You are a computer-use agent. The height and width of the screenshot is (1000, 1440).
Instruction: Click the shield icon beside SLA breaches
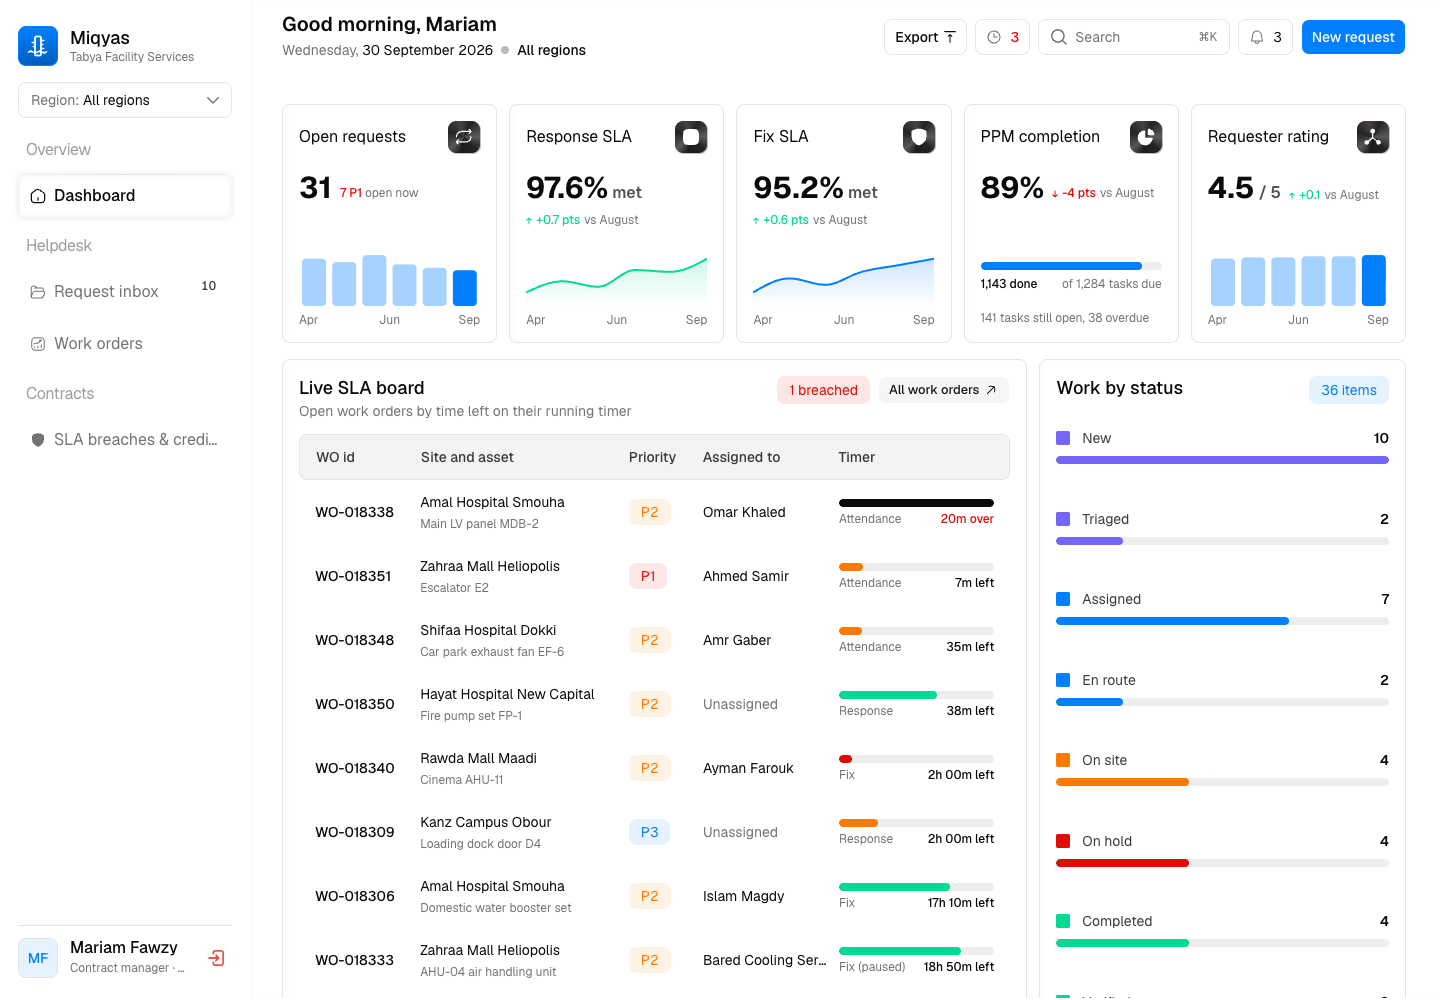(x=38, y=440)
